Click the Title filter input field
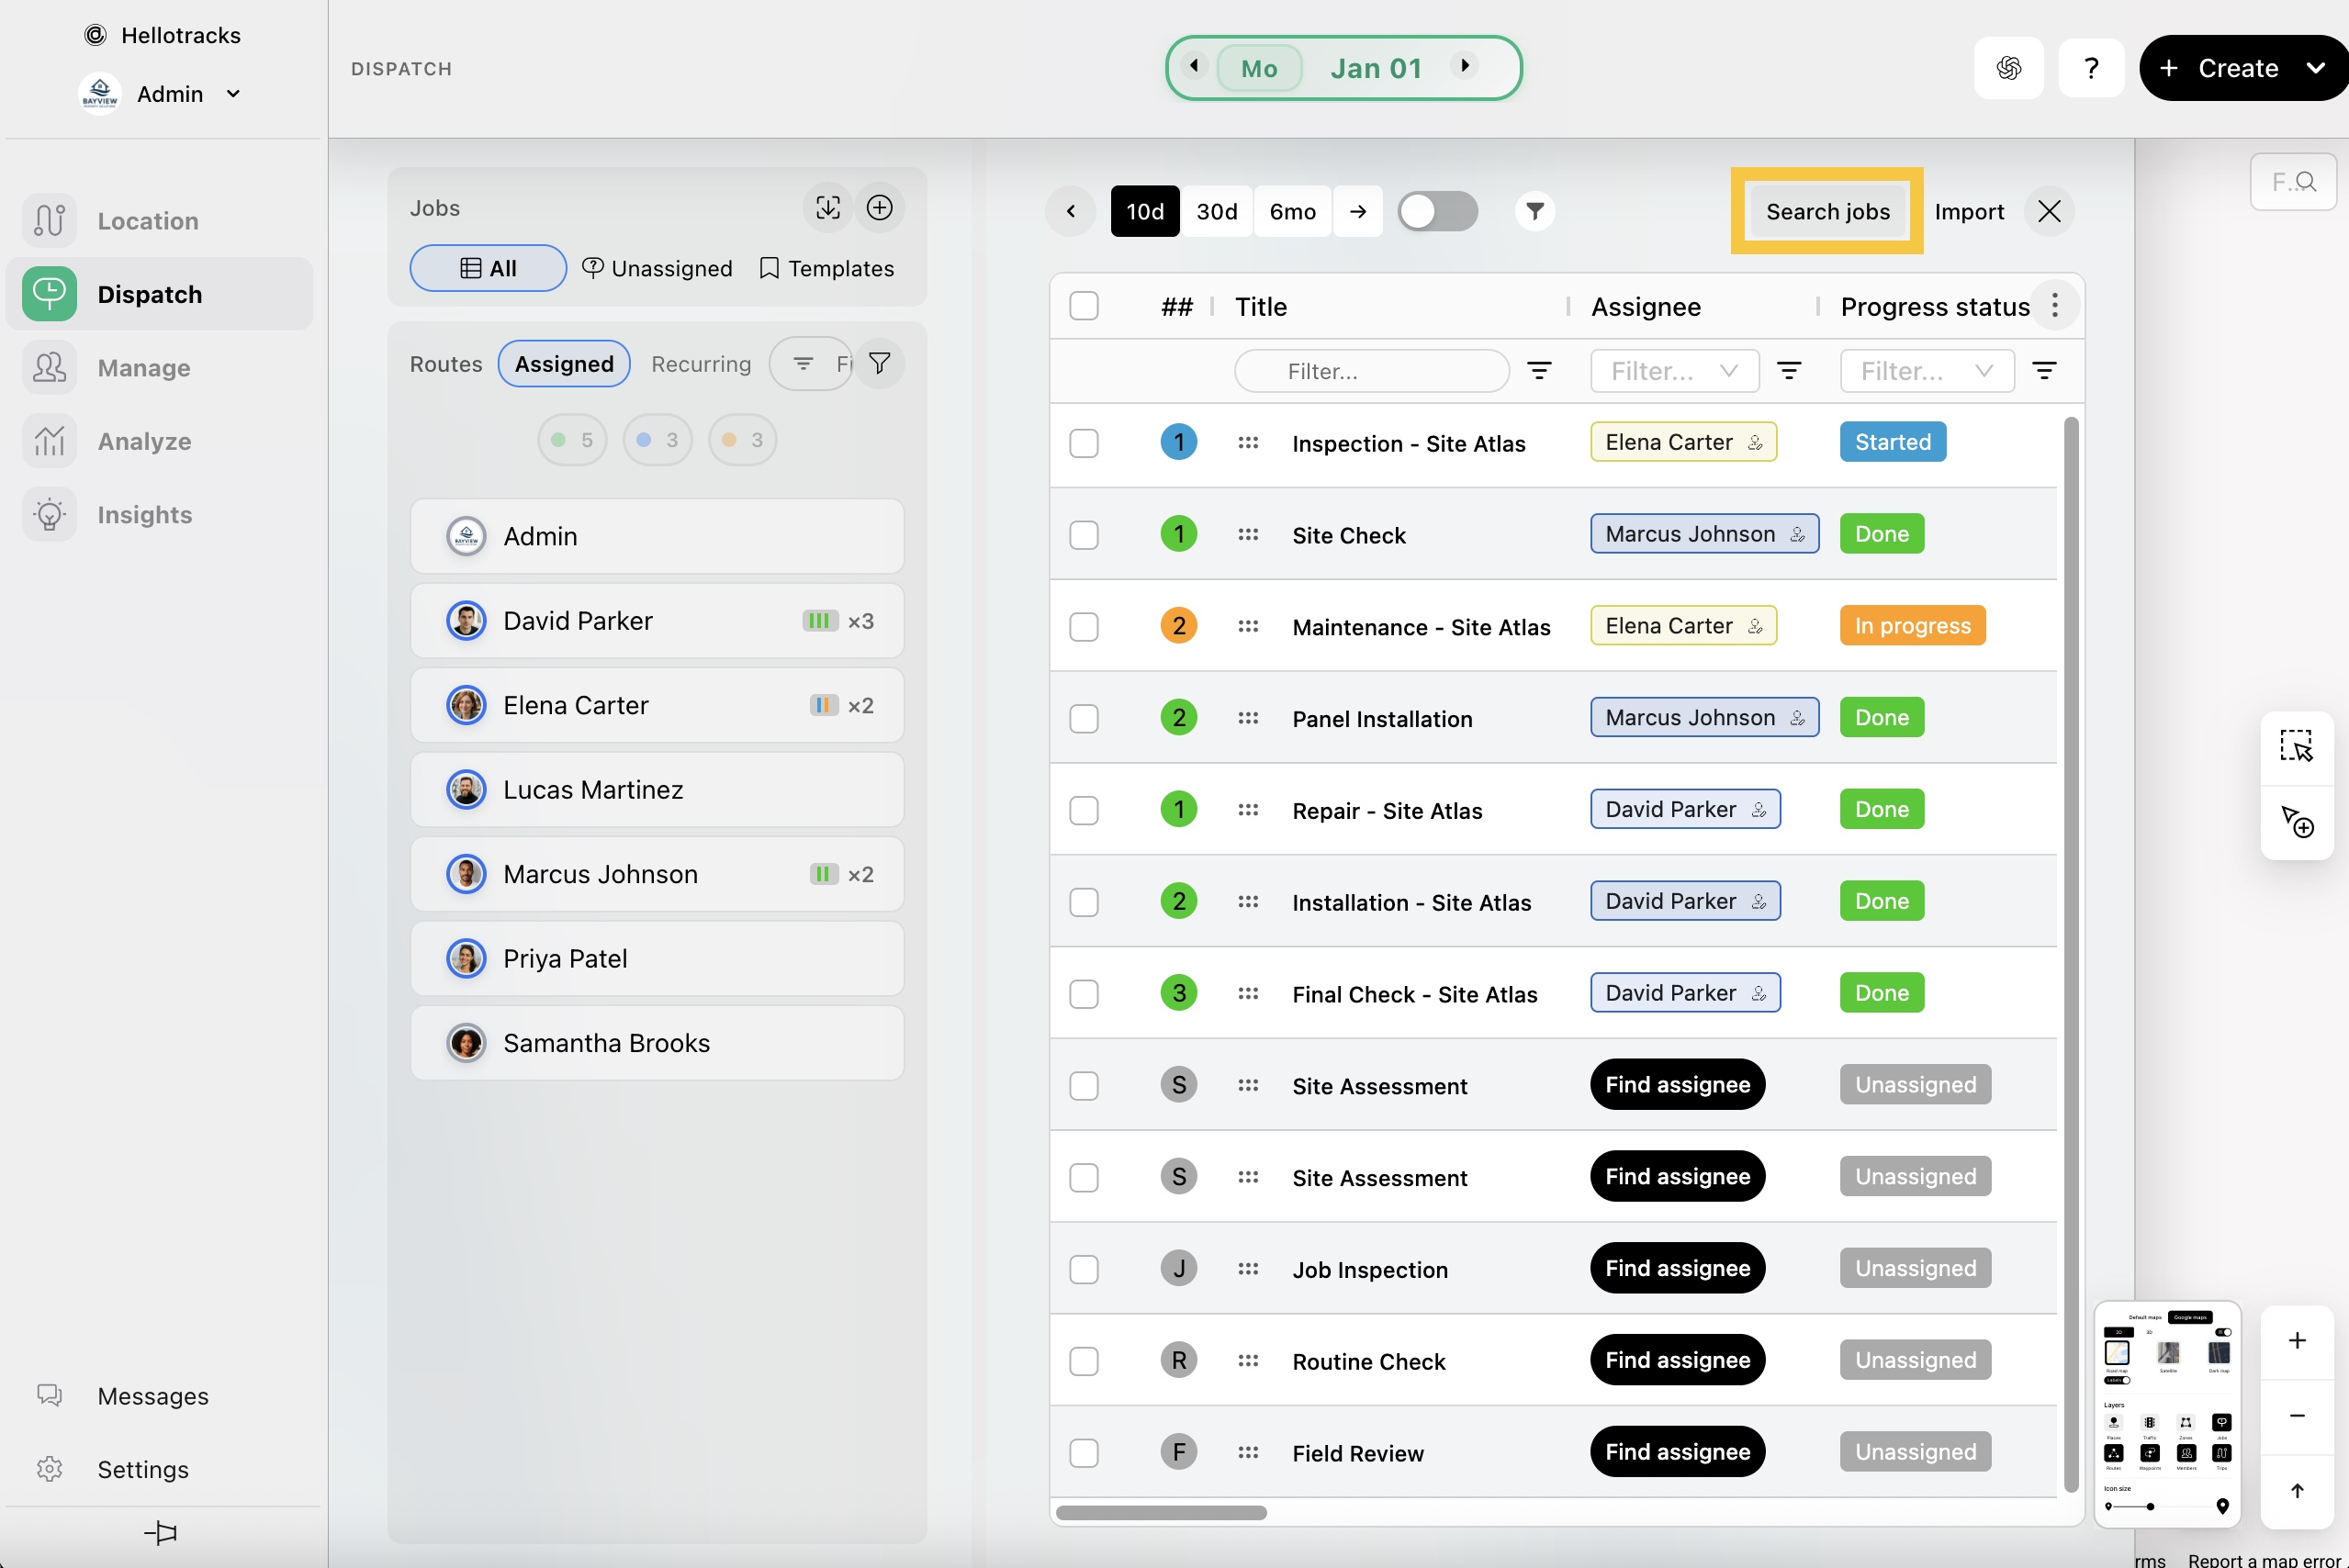Image resolution: width=2349 pixels, height=1568 pixels. click(1371, 371)
